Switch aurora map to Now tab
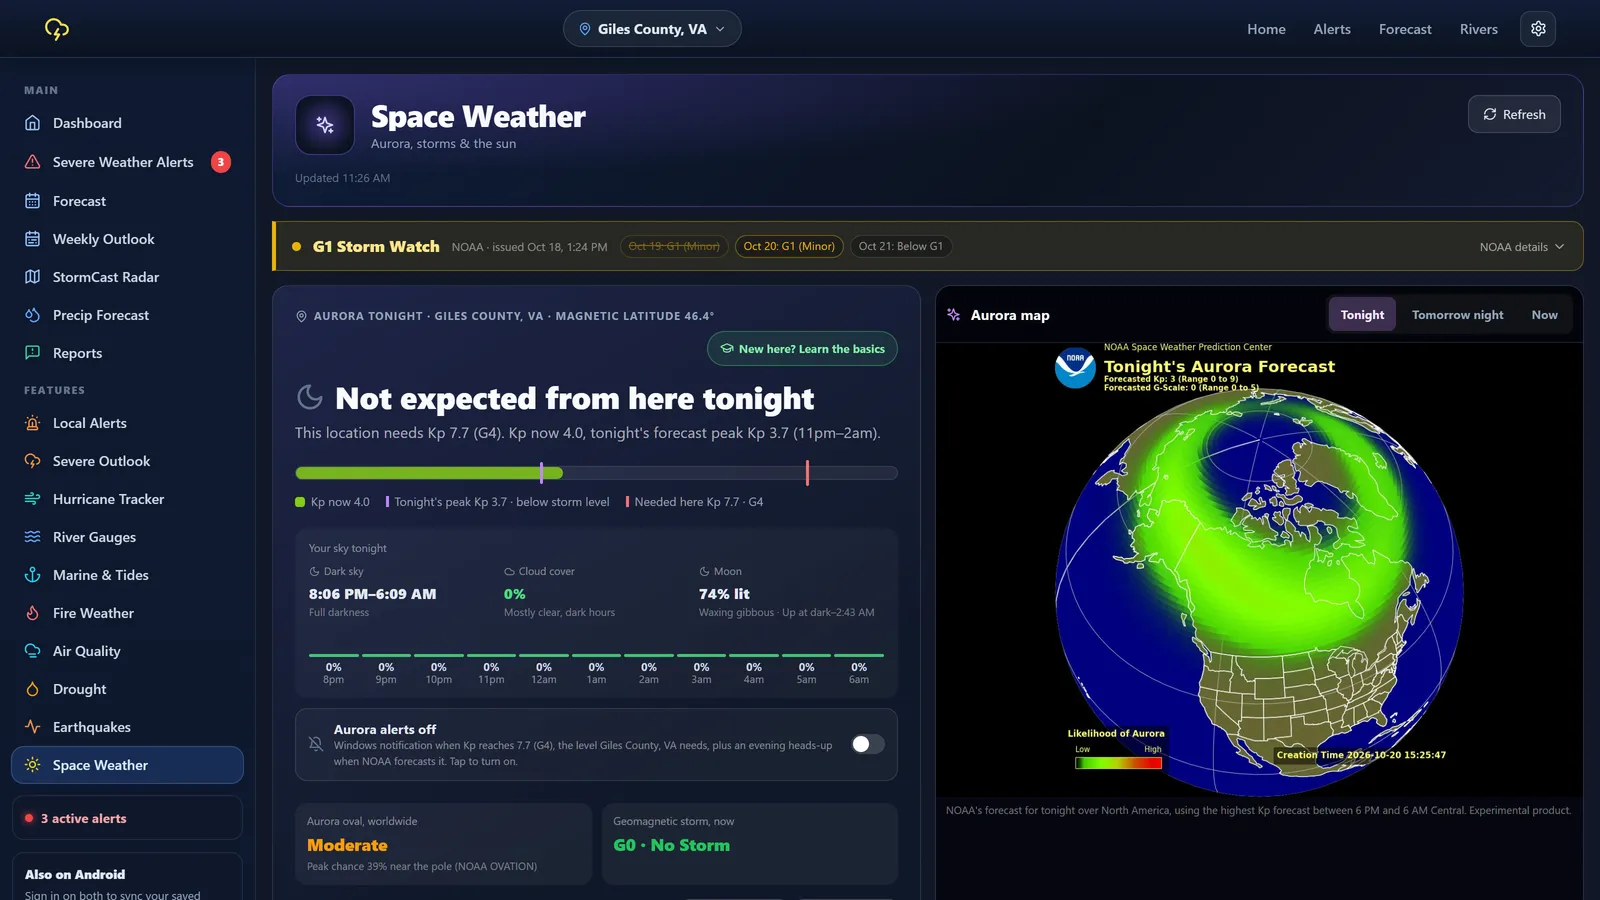 pyautogui.click(x=1544, y=315)
